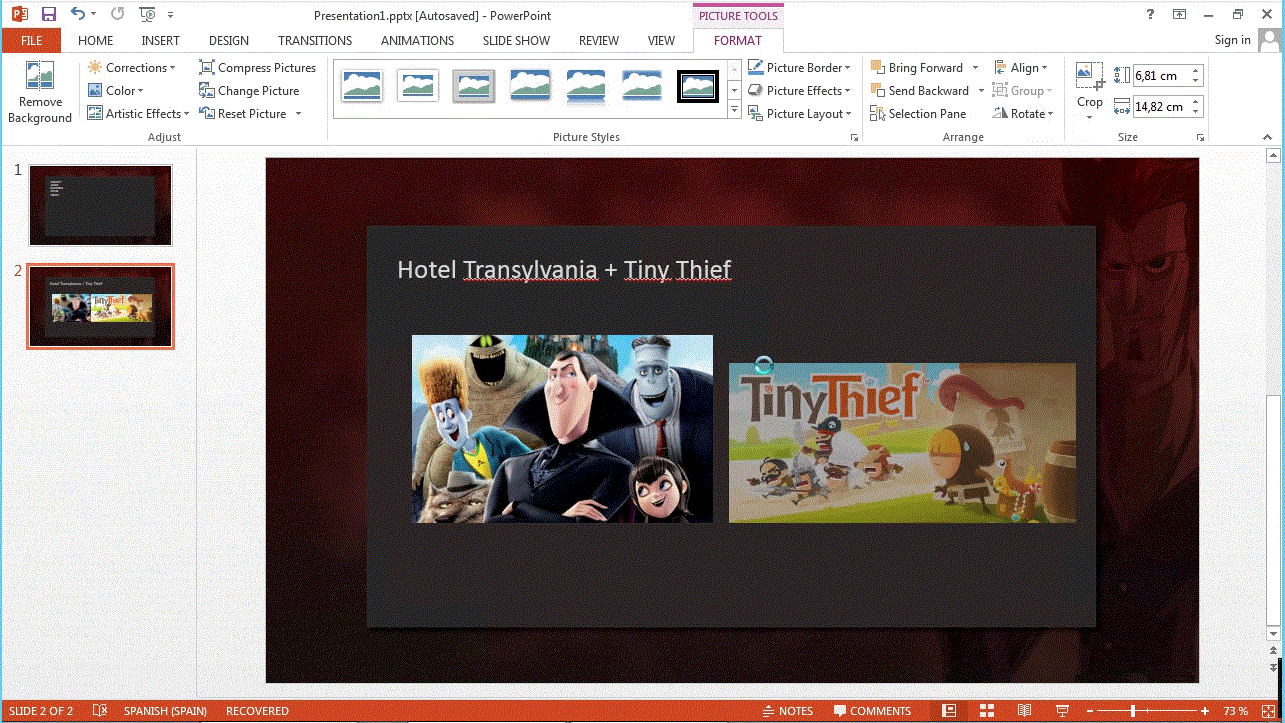Viewport: 1285px width, 723px height.
Task: Open Ribbon Display Options
Action: click(1180, 14)
